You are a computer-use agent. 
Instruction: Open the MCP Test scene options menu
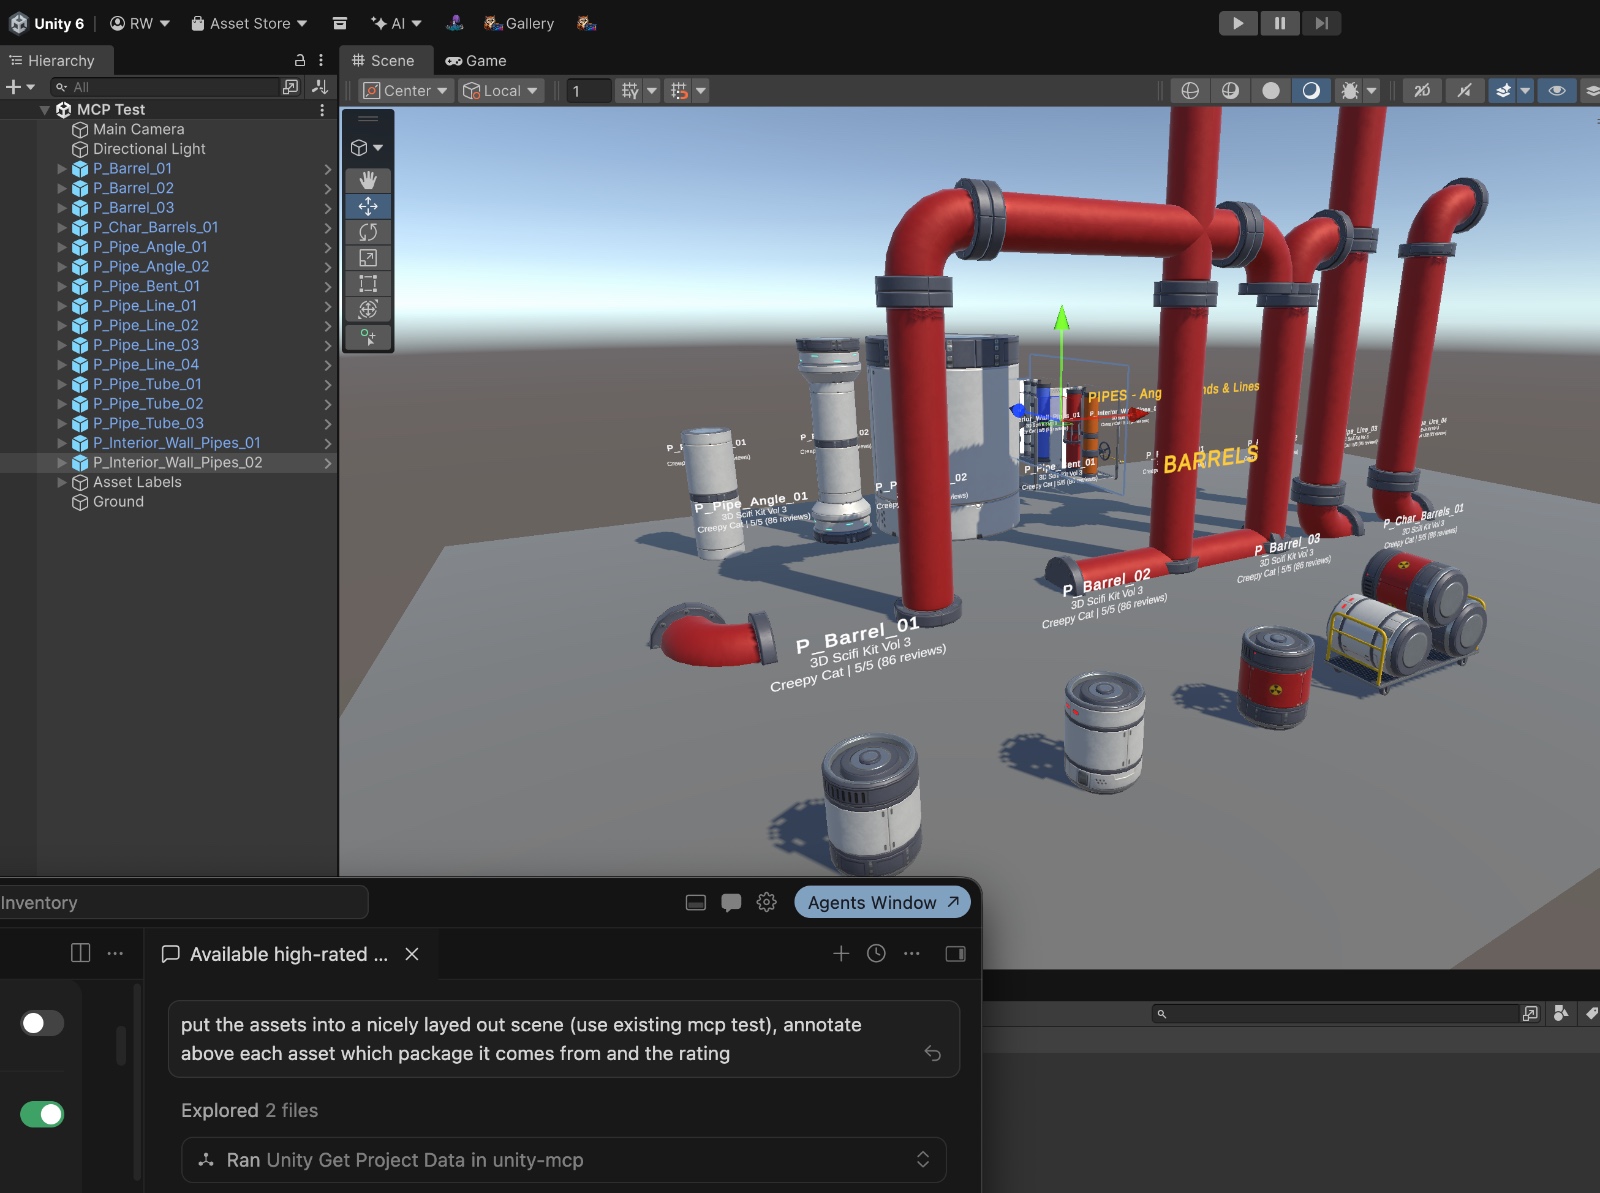tap(322, 110)
